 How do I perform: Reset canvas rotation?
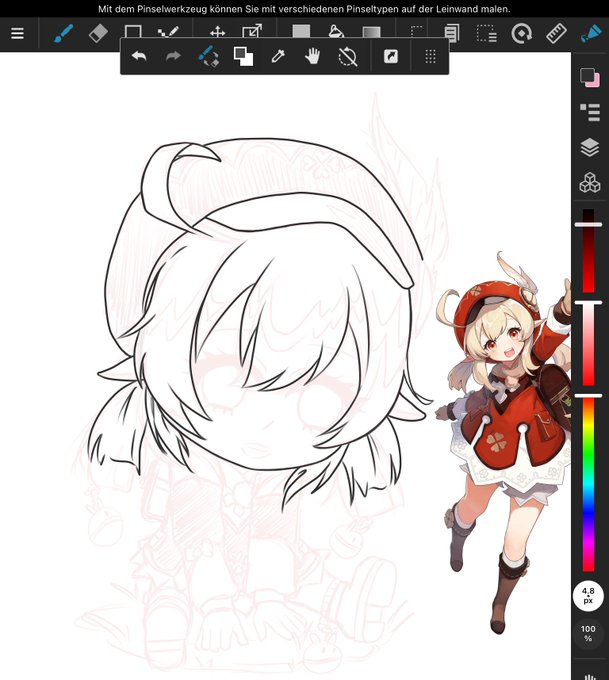click(347, 56)
